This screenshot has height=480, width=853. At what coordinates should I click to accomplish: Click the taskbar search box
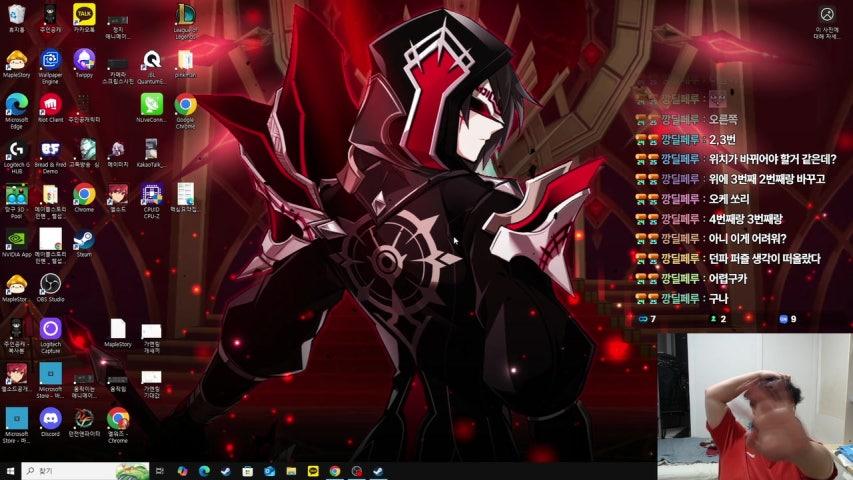(85, 471)
